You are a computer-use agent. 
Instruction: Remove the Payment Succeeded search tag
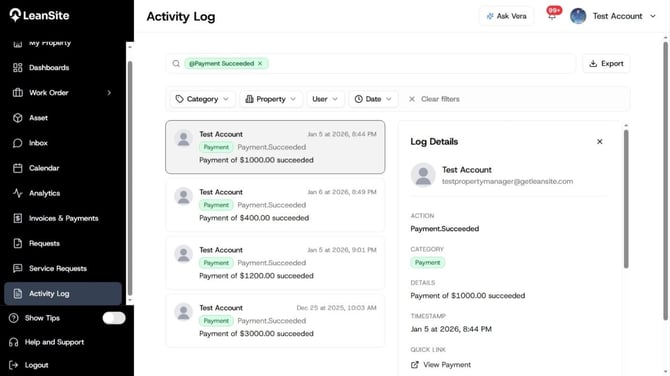tap(260, 64)
